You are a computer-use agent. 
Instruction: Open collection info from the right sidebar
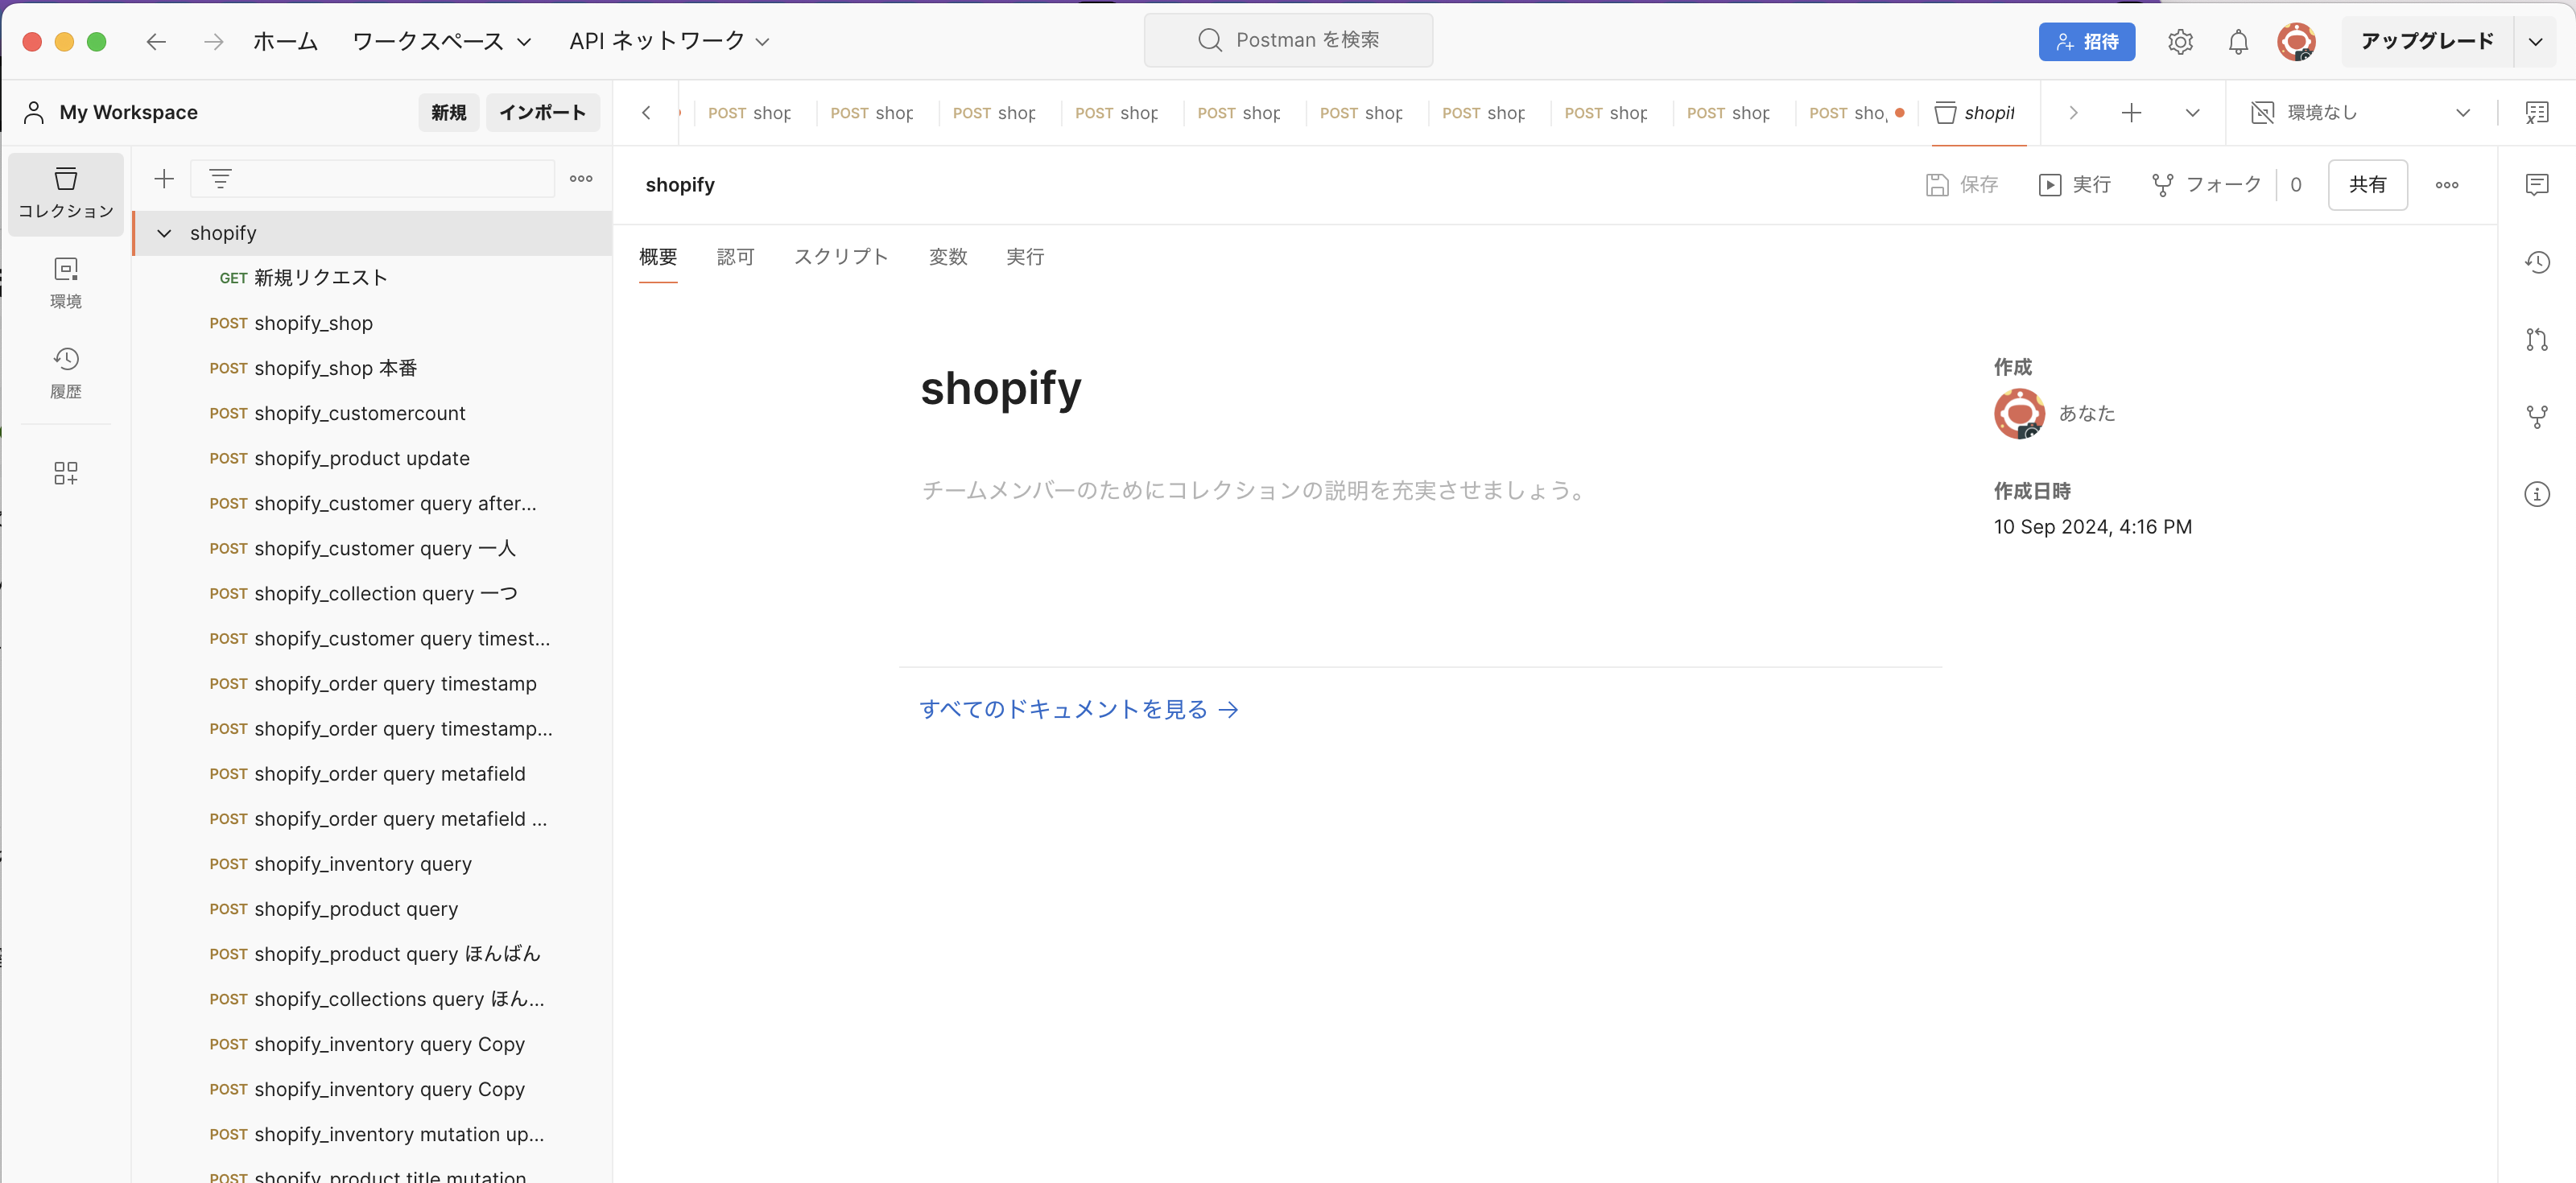[2538, 494]
